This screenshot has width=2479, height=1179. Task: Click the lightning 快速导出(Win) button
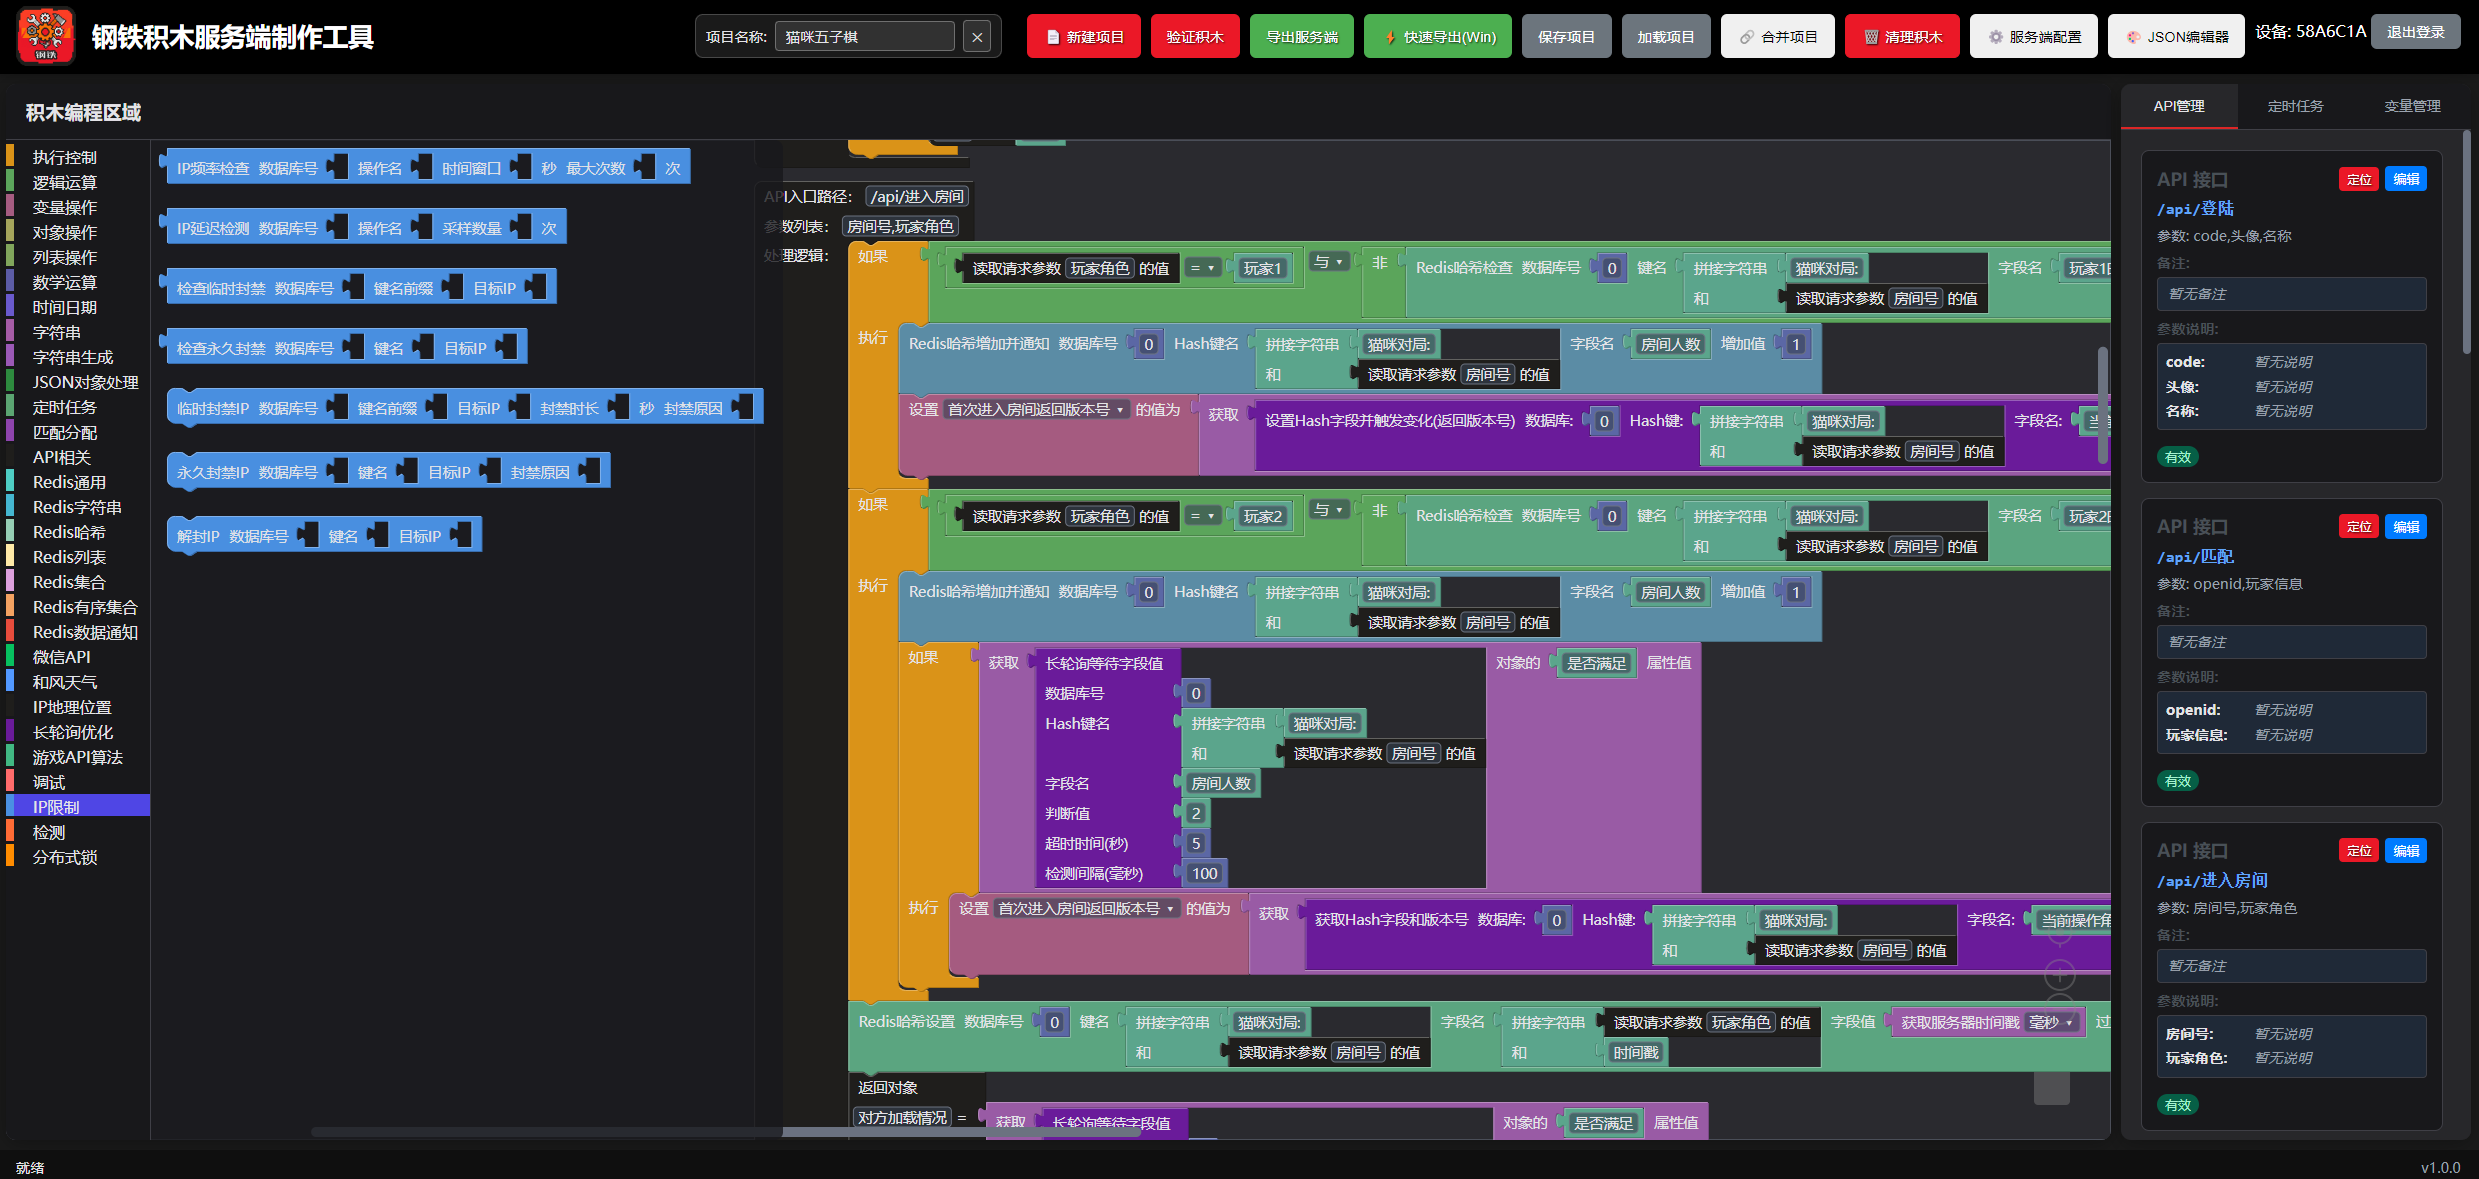pyautogui.click(x=1437, y=37)
